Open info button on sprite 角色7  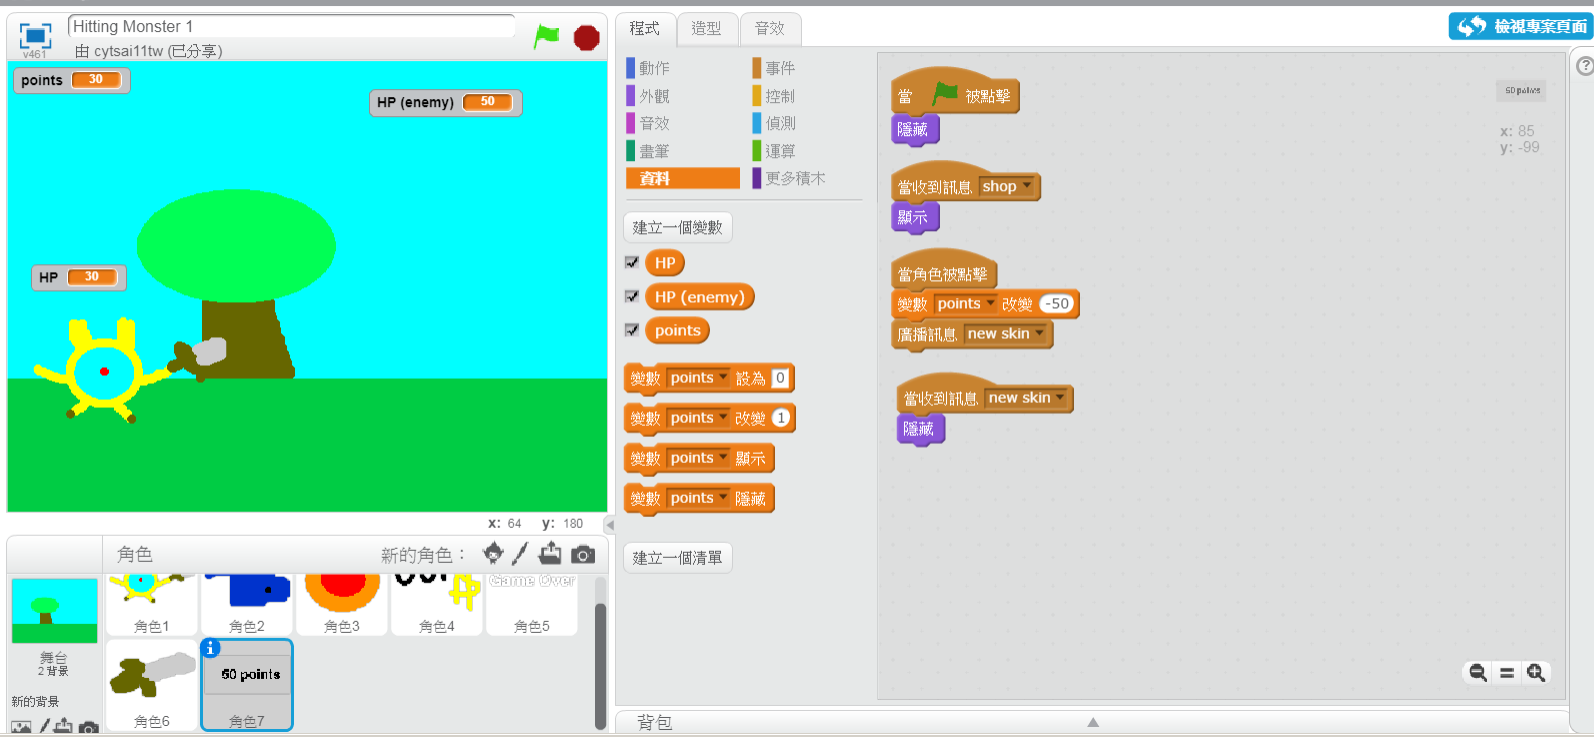tap(210, 648)
